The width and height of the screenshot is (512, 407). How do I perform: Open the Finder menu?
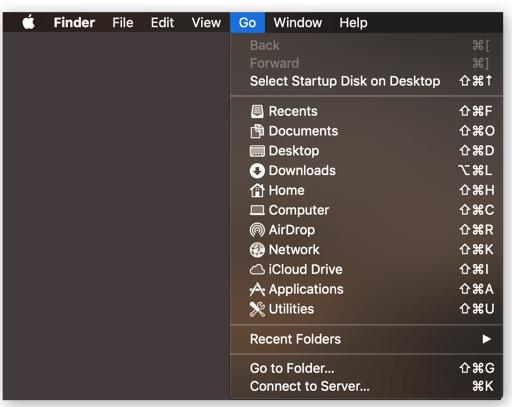click(x=74, y=23)
